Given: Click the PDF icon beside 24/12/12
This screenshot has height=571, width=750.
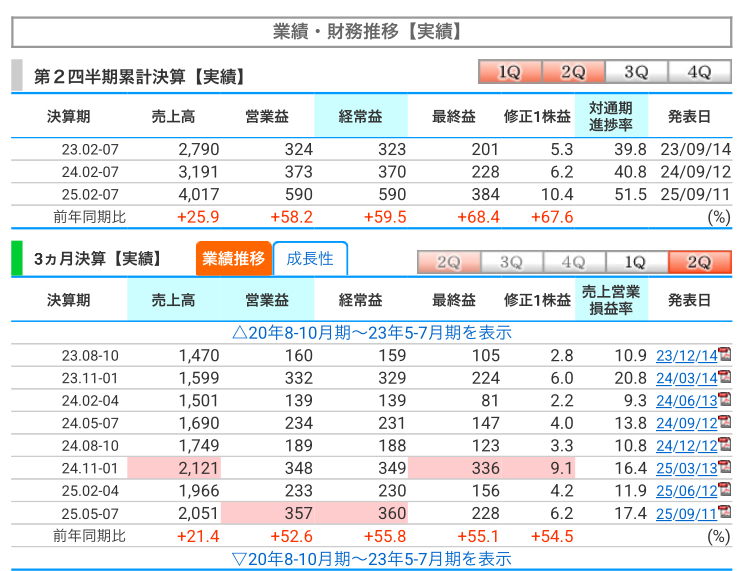Looking at the screenshot, I should (x=725, y=445).
